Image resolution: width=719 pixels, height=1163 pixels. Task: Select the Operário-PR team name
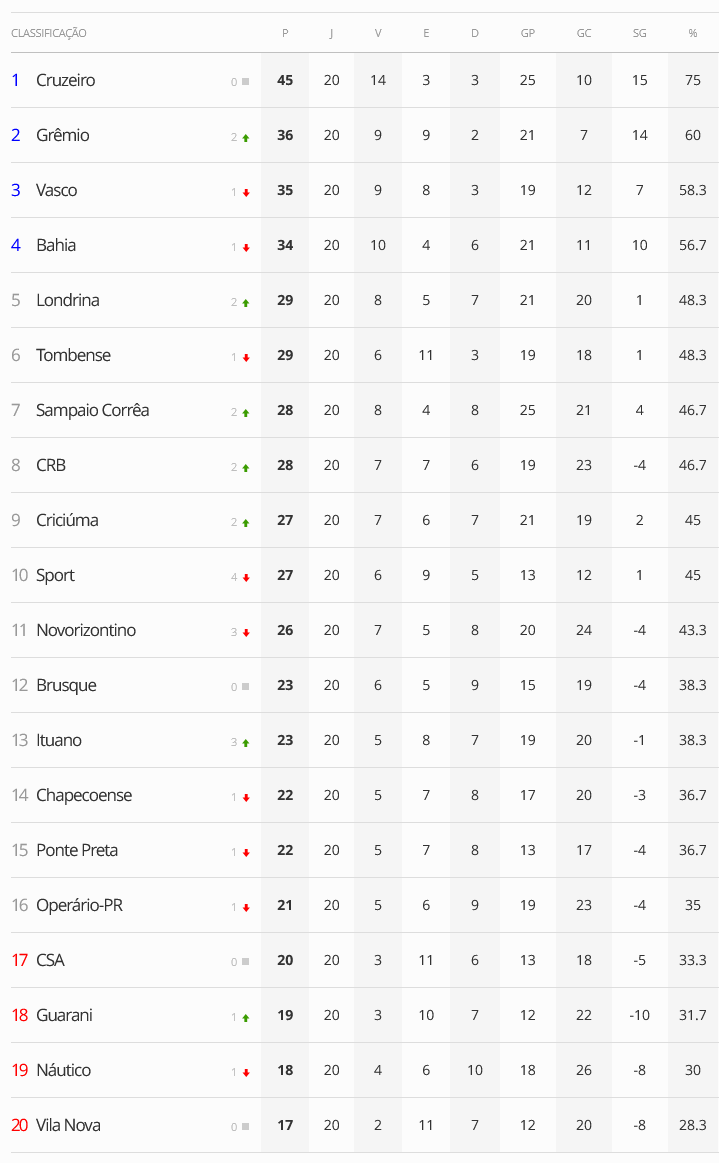pos(79,905)
